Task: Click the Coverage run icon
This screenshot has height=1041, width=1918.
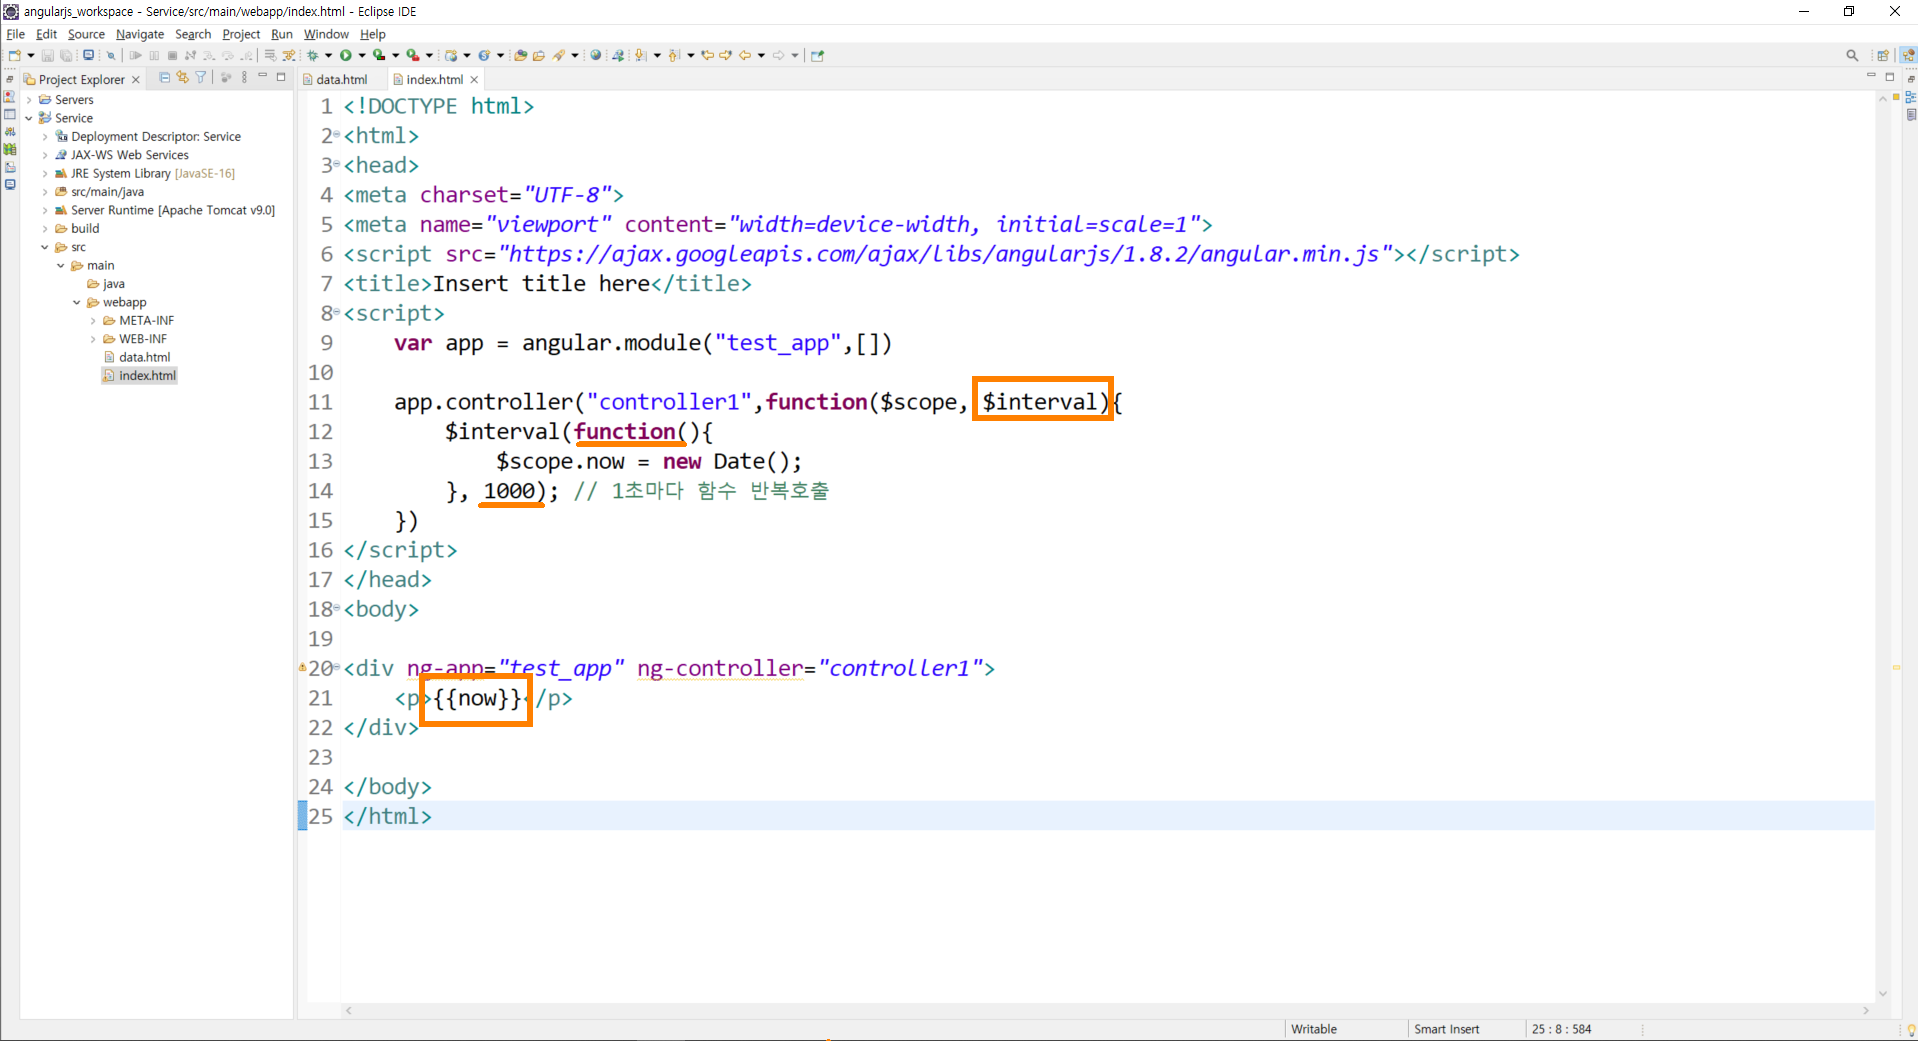Action: (379, 56)
